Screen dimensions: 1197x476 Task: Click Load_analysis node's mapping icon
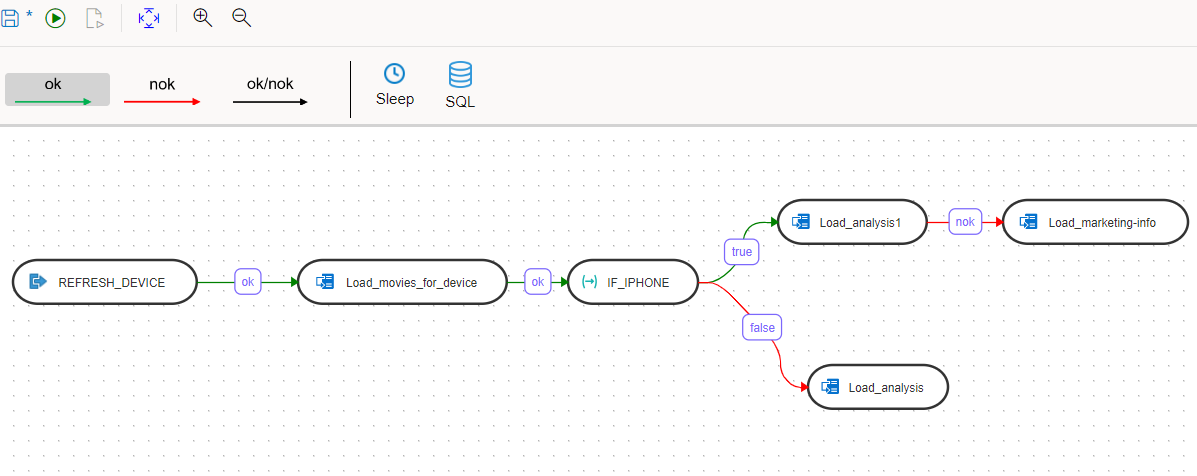click(831, 387)
